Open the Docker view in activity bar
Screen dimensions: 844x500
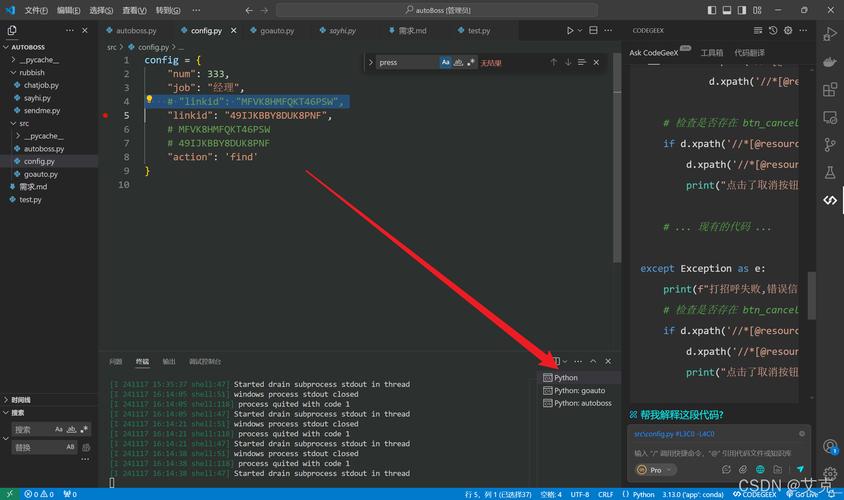coord(830,62)
